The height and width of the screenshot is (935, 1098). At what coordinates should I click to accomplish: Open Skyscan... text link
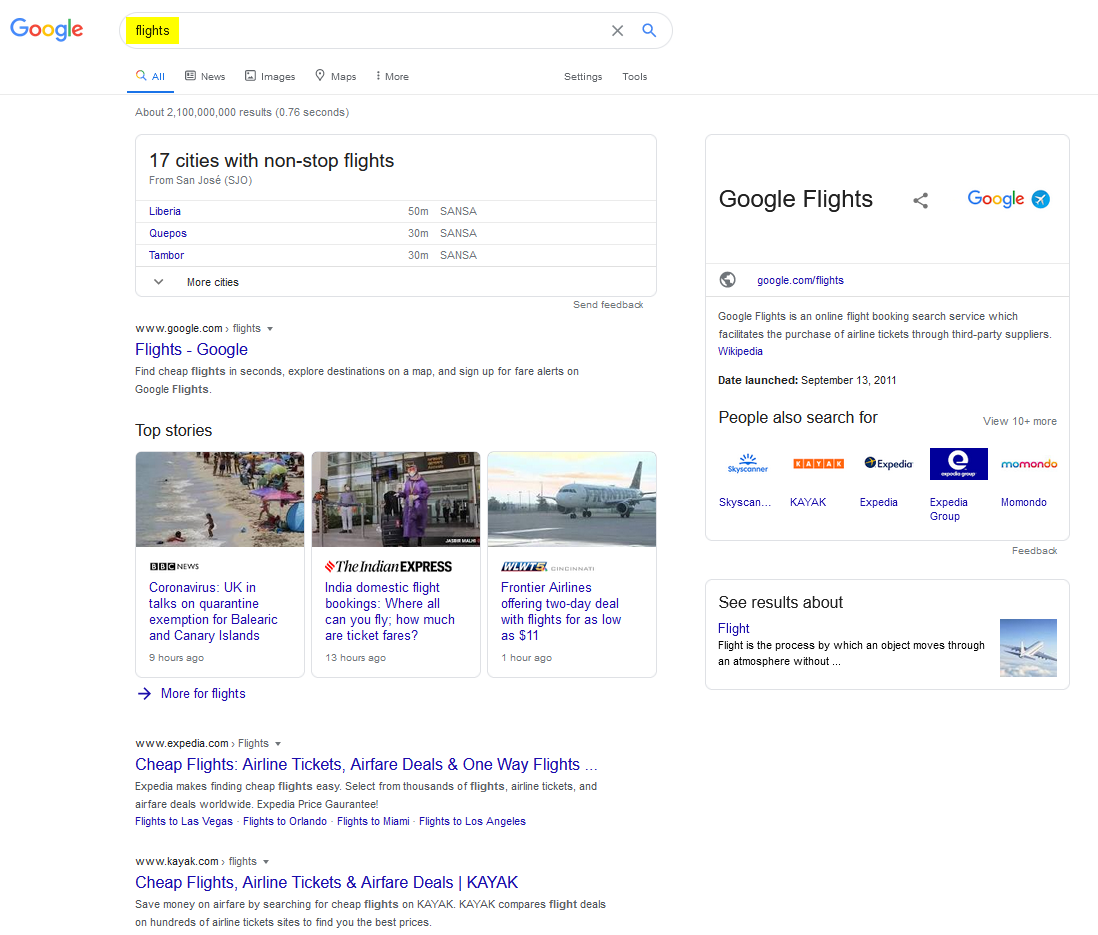[x=745, y=502]
